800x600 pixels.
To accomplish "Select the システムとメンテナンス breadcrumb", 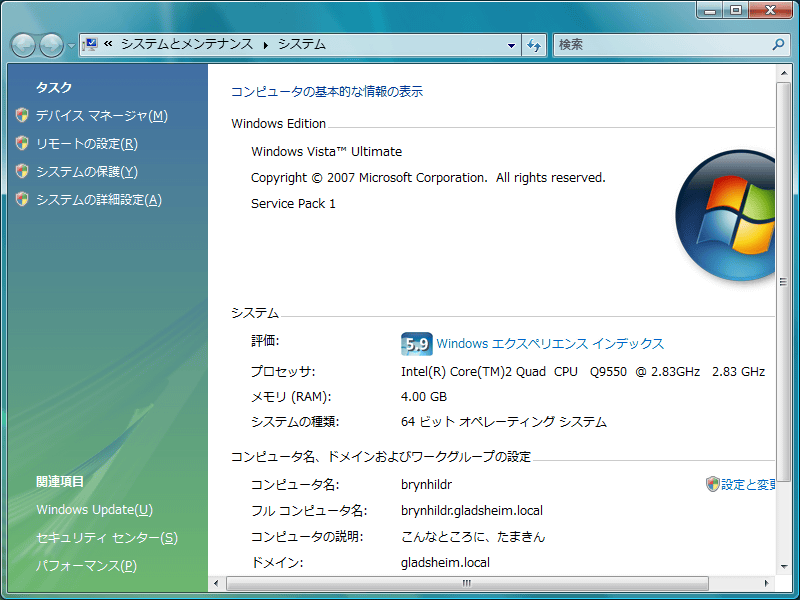I will coord(186,45).
